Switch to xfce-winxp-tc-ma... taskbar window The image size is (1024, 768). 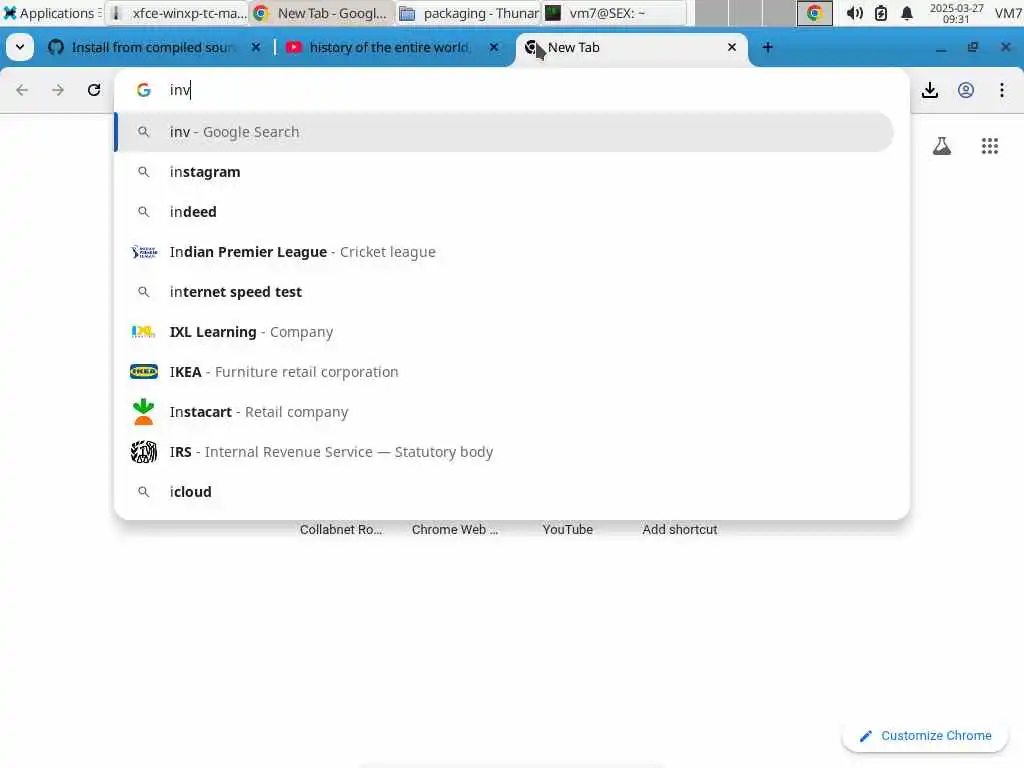click(x=178, y=13)
